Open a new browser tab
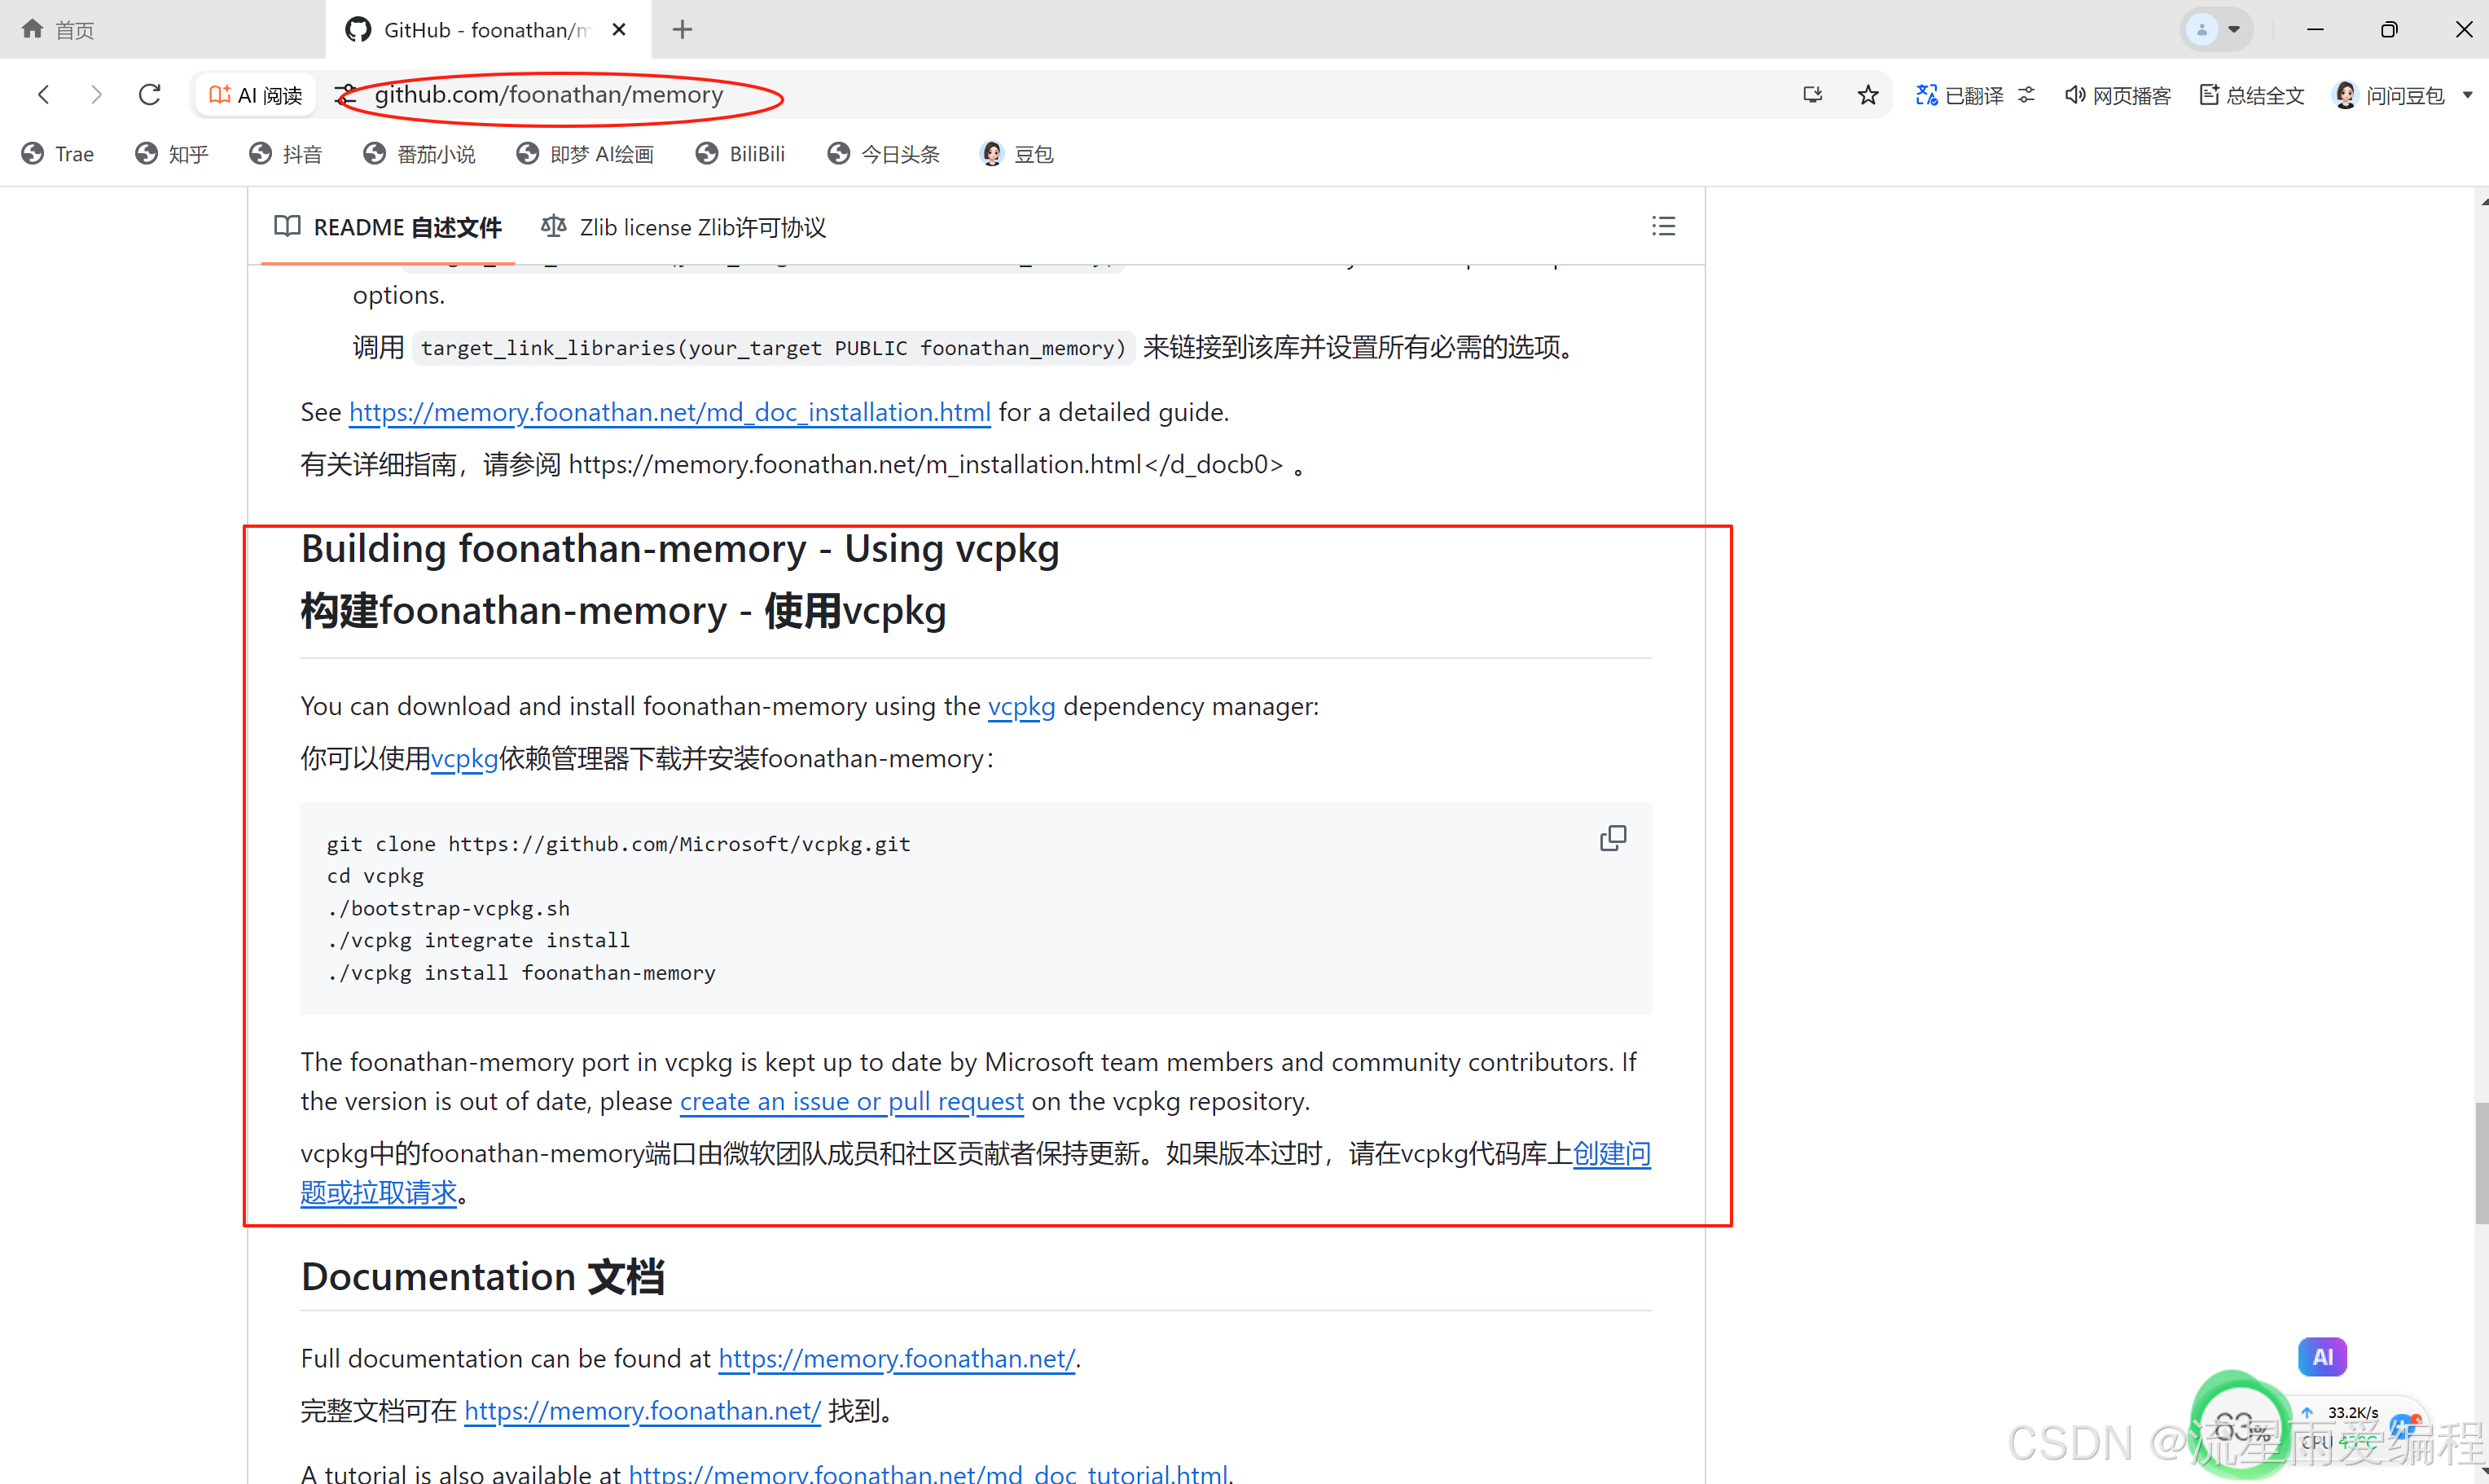2489x1484 pixels. tap(682, 29)
